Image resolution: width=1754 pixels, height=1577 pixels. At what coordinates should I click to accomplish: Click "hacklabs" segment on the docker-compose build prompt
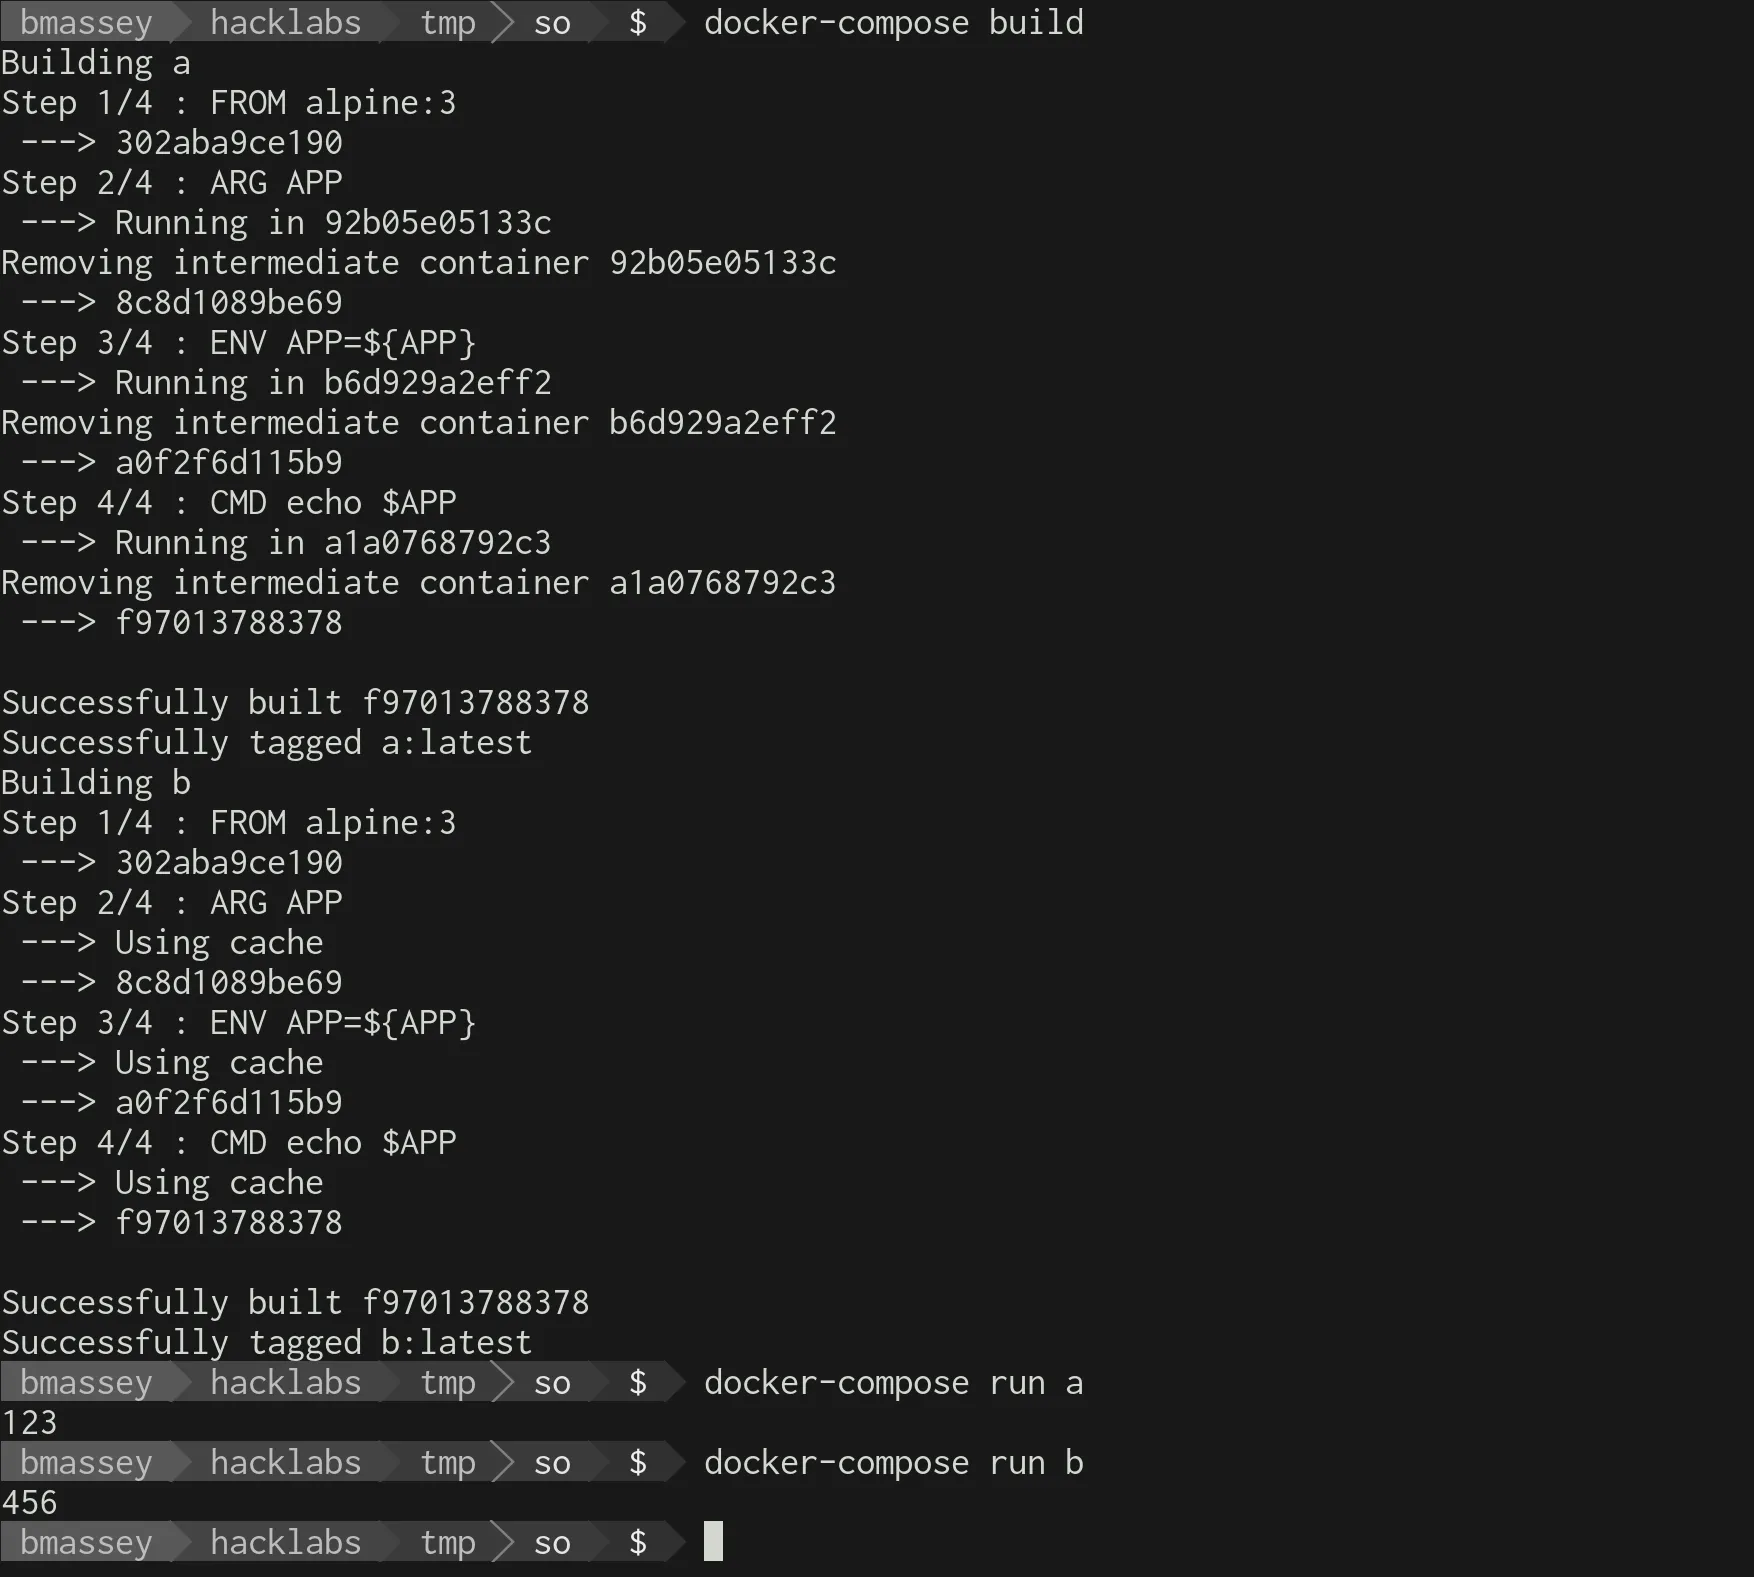tap(285, 22)
